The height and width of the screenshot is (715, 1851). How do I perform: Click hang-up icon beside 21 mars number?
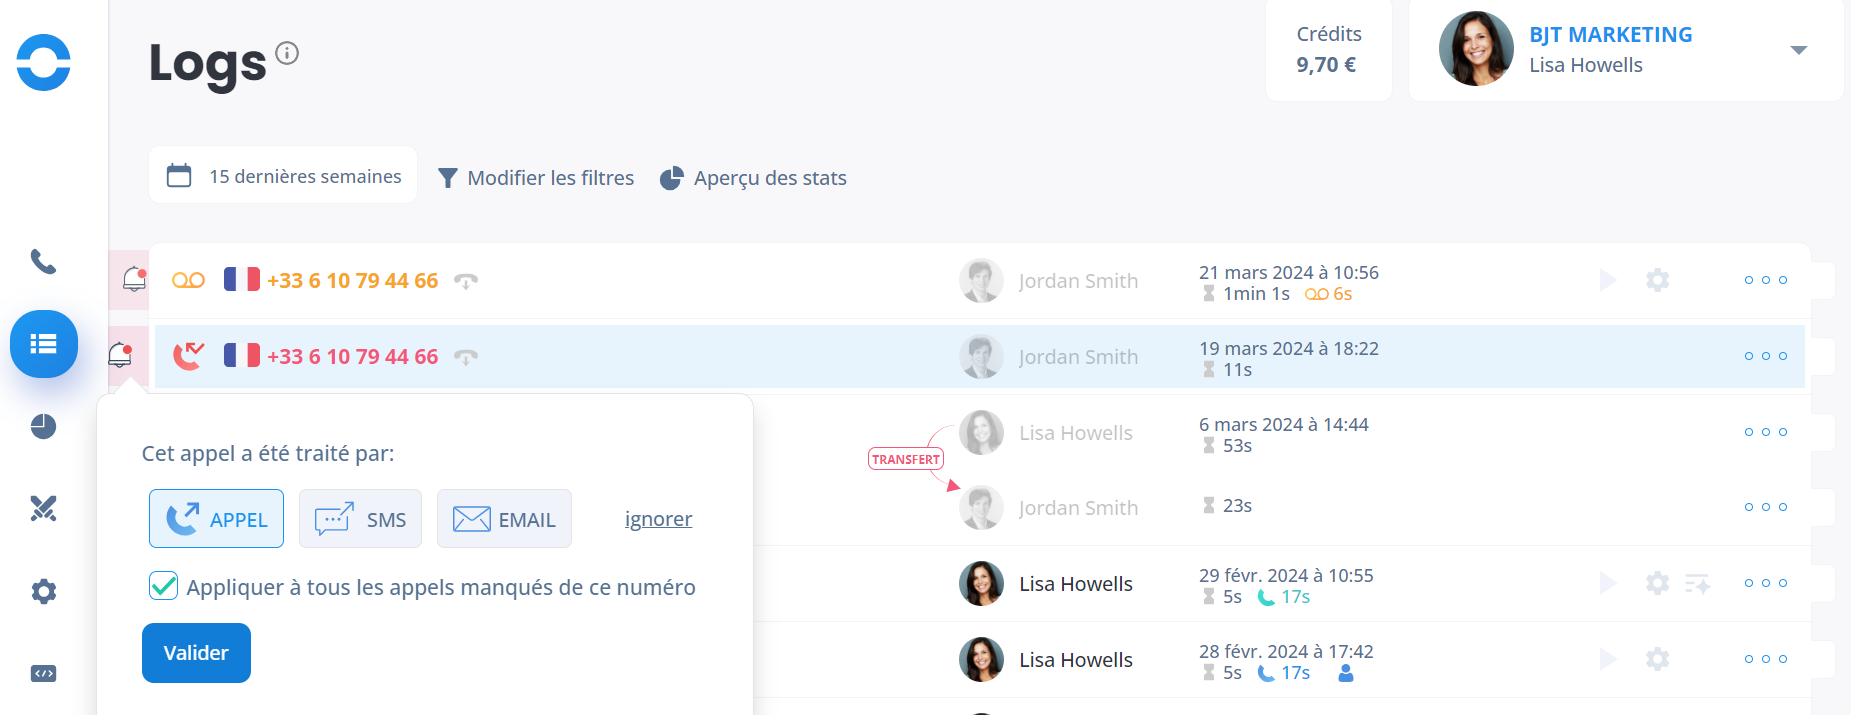(x=466, y=281)
